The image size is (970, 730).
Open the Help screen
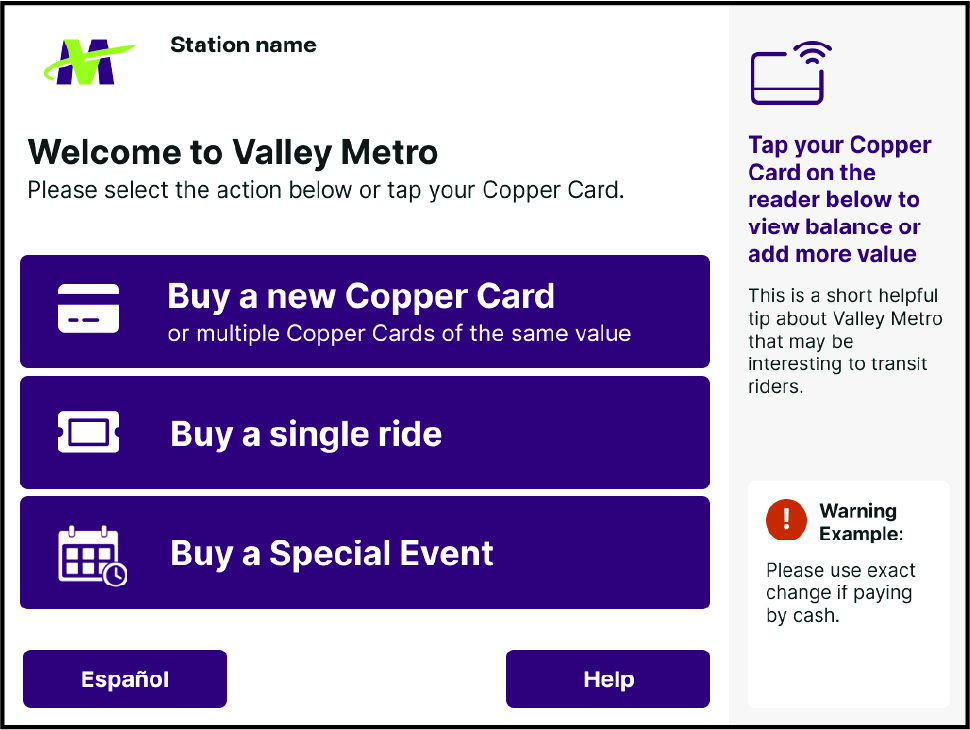coord(607,678)
